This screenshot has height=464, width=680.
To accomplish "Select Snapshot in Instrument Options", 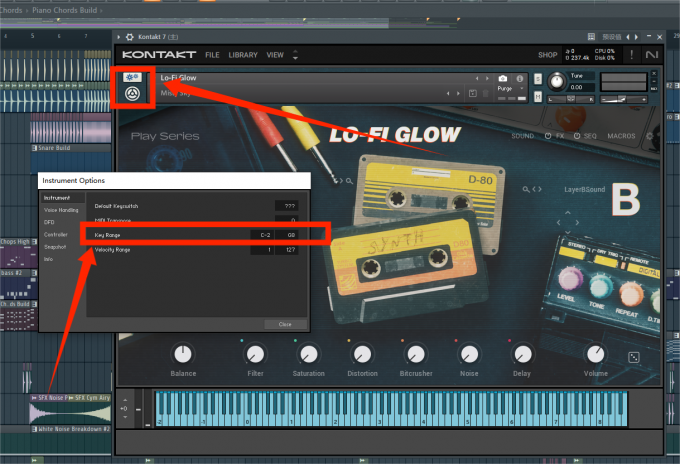I will point(55,247).
